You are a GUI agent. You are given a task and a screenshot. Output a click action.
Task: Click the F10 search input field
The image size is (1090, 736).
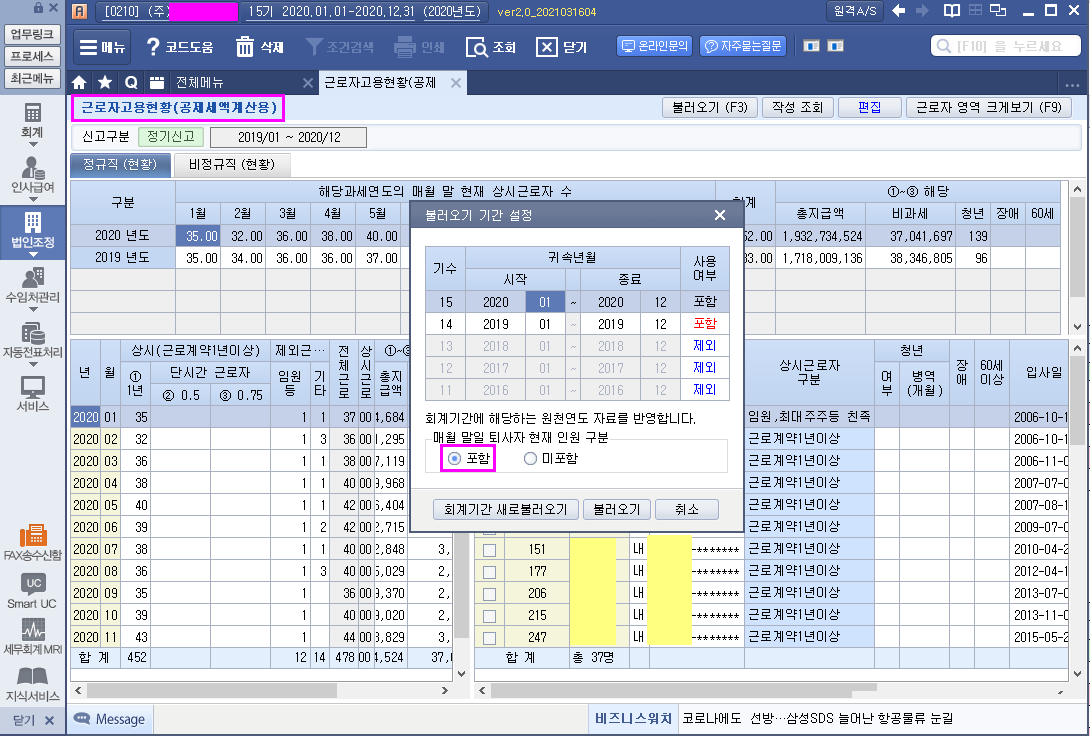(1003, 47)
